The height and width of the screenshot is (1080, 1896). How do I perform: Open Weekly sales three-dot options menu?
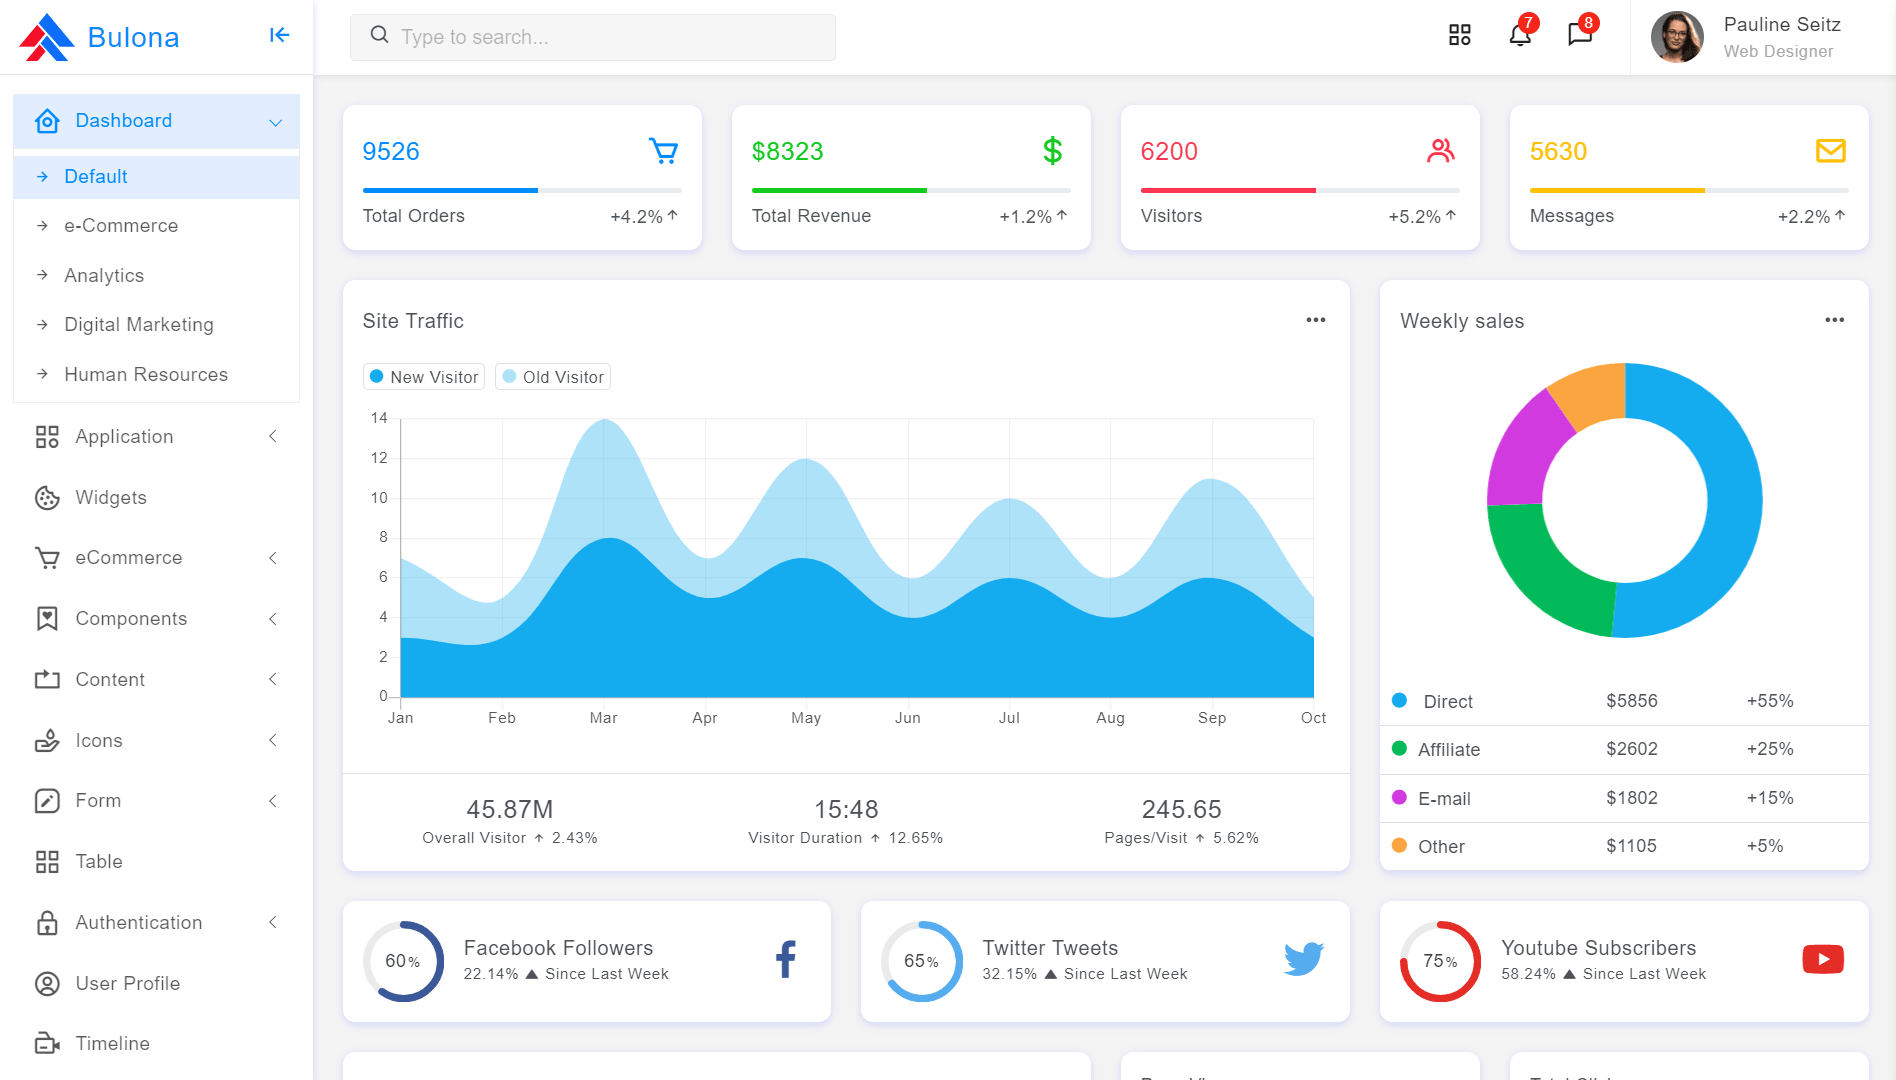pos(1834,320)
